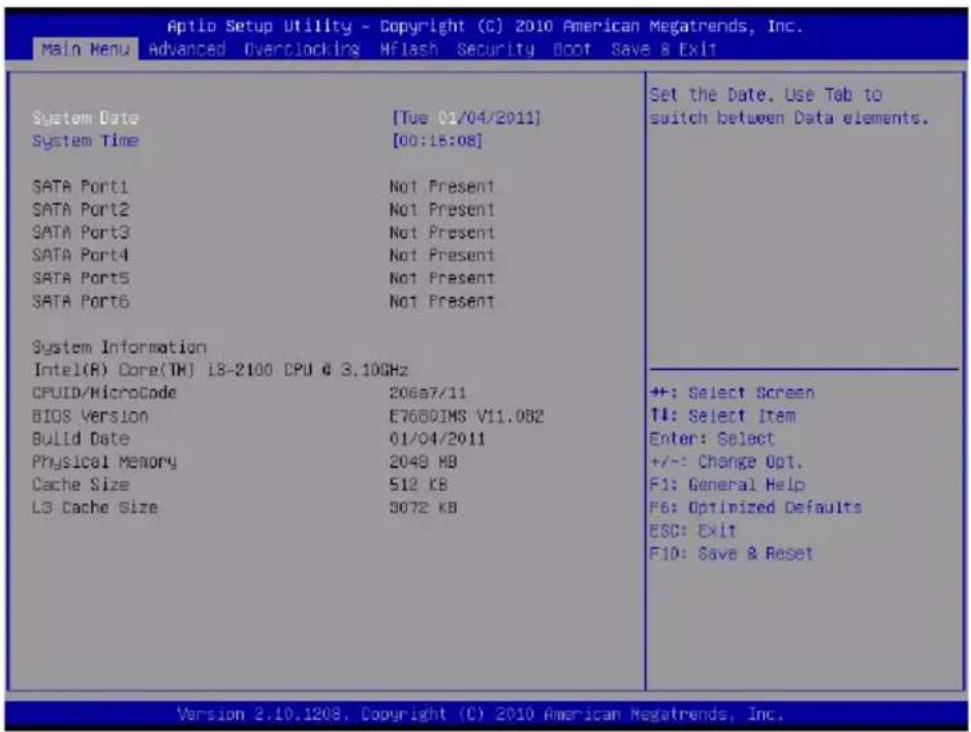
Task: Click the 3072 KB L3 cache value
Action: (x=423, y=508)
